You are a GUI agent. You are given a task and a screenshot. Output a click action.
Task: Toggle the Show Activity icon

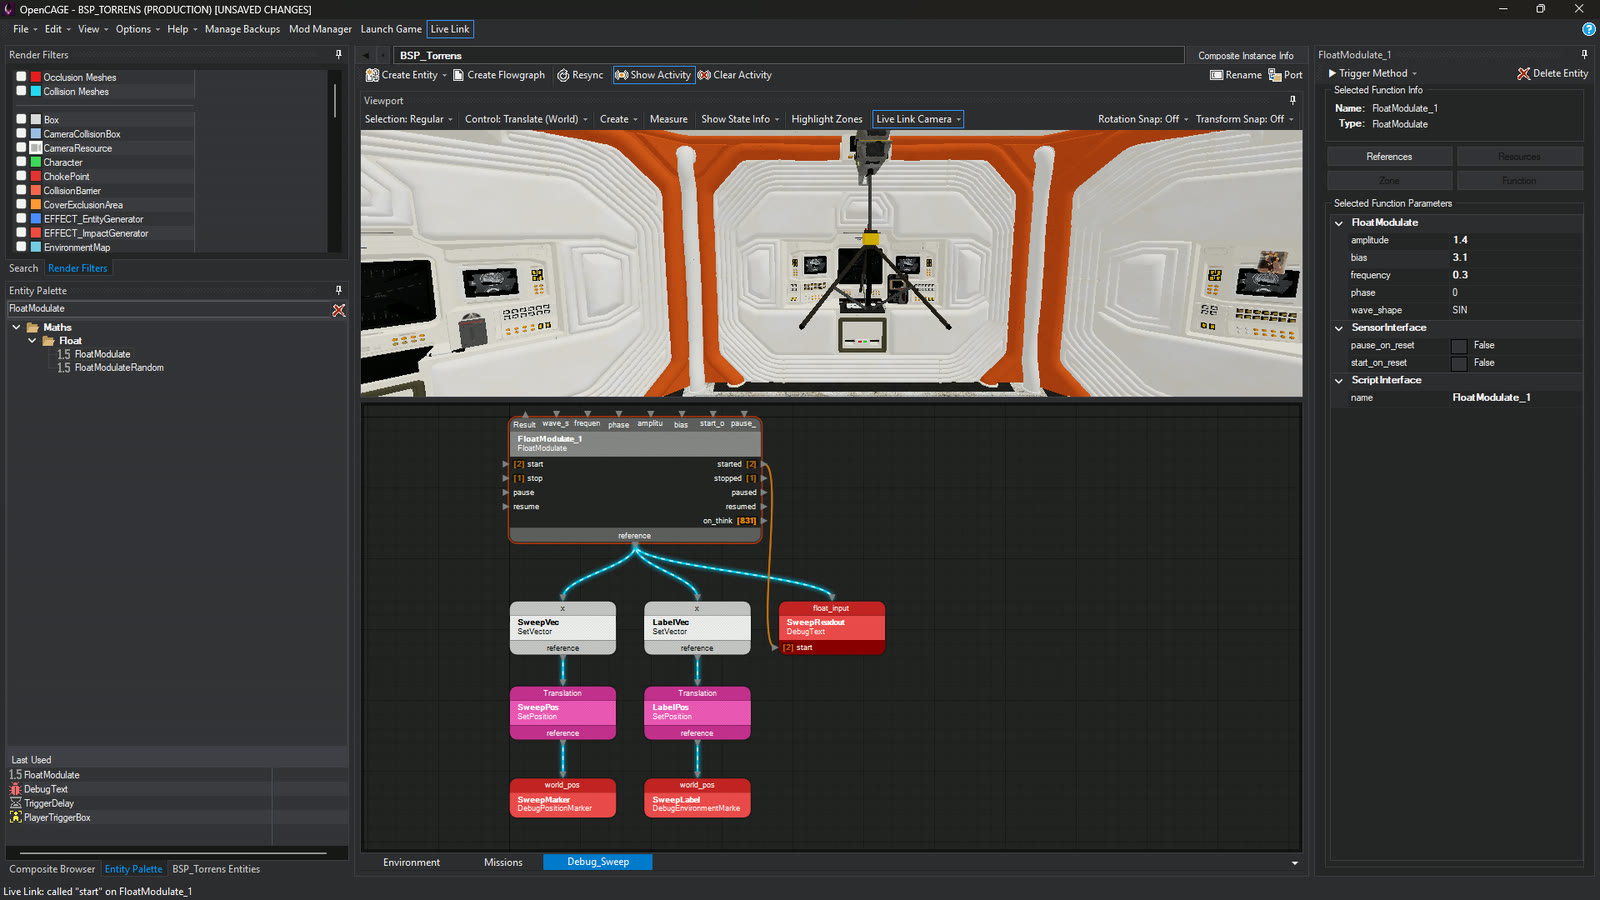pyautogui.click(x=621, y=75)
